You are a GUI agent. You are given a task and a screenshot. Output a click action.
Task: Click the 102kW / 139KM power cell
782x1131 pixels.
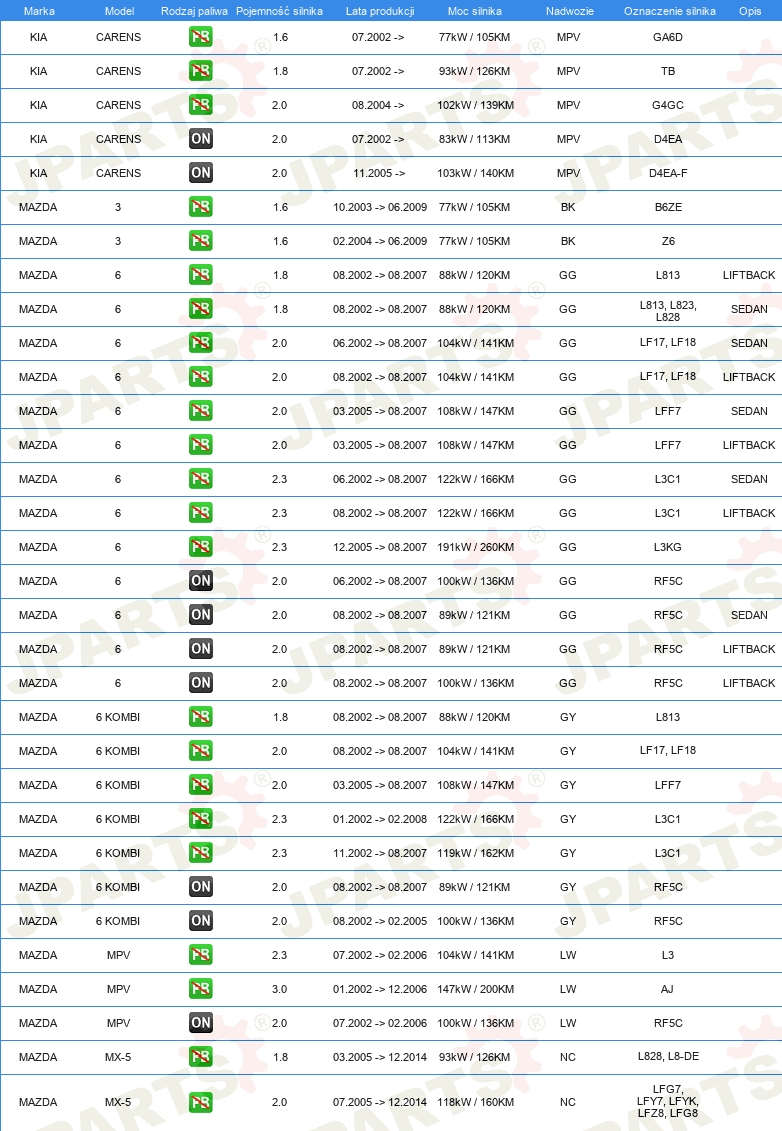coord(475,105)
